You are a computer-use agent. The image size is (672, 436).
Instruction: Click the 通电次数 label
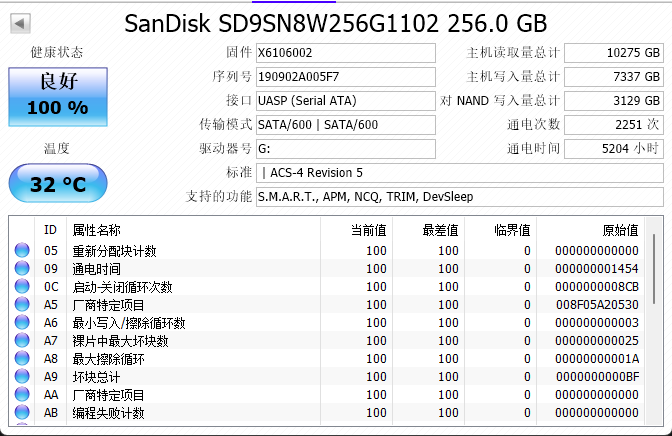pos(533,124)
